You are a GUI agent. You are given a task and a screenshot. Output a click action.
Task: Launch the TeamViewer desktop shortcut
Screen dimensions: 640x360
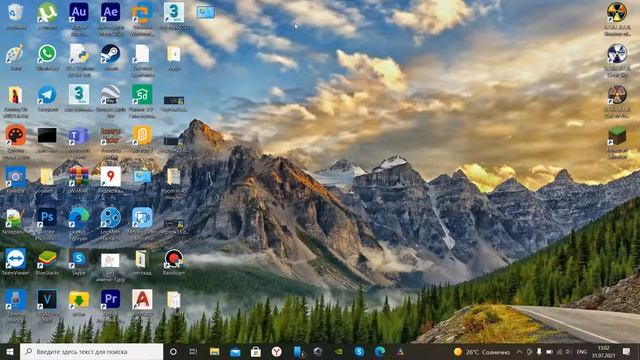(16, 258)
